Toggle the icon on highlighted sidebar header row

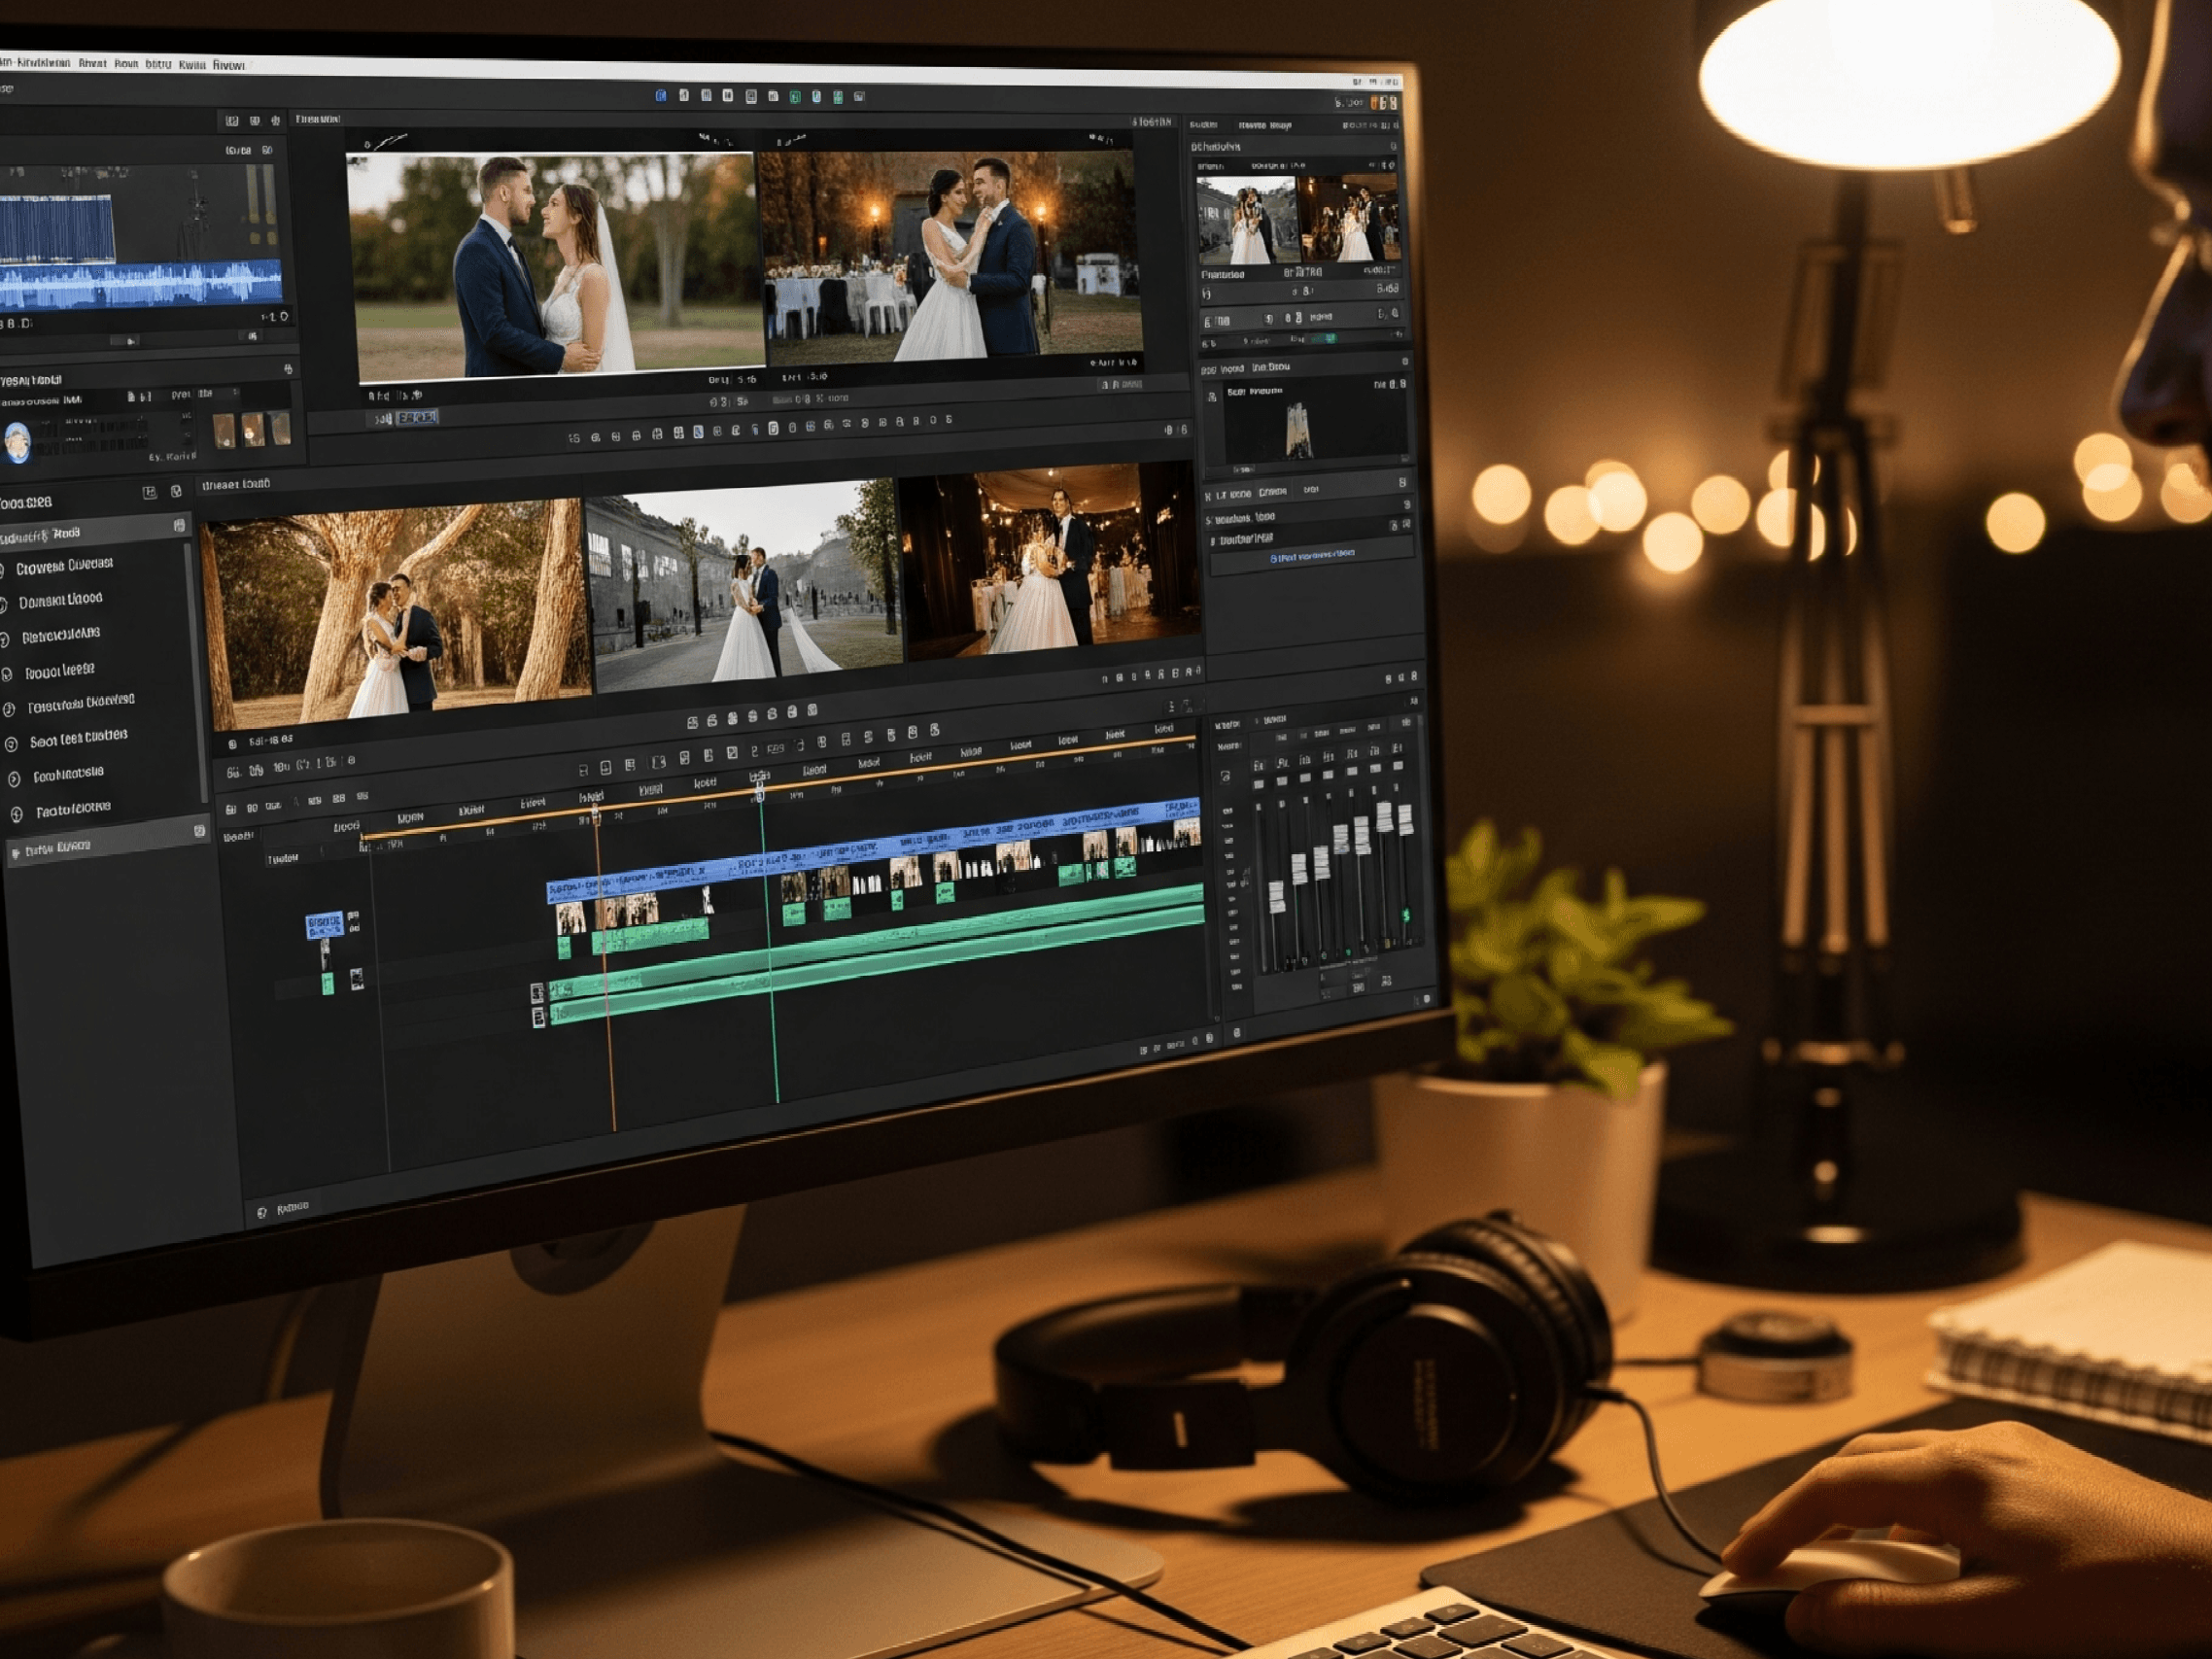180,525
